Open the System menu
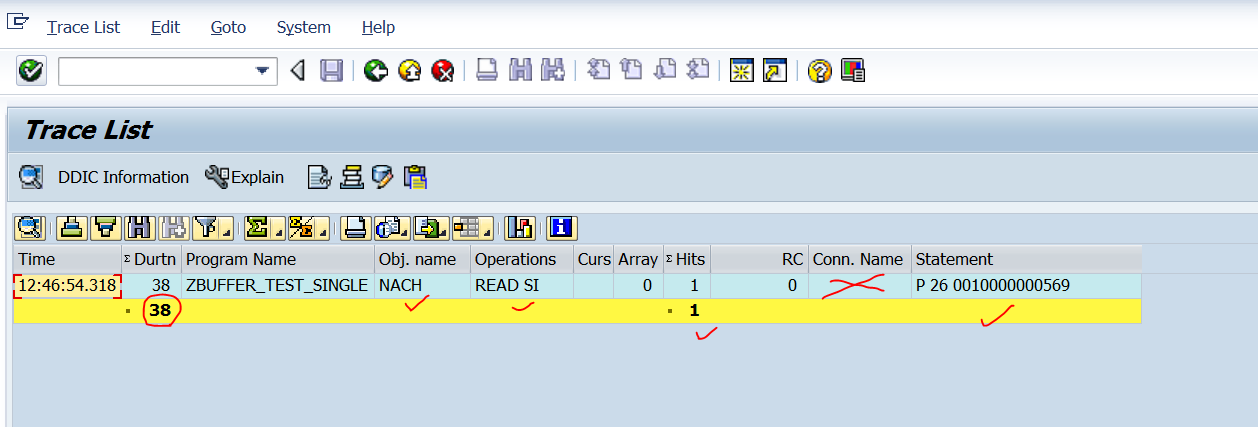1258x427 pixels. [x=304, y=27]
